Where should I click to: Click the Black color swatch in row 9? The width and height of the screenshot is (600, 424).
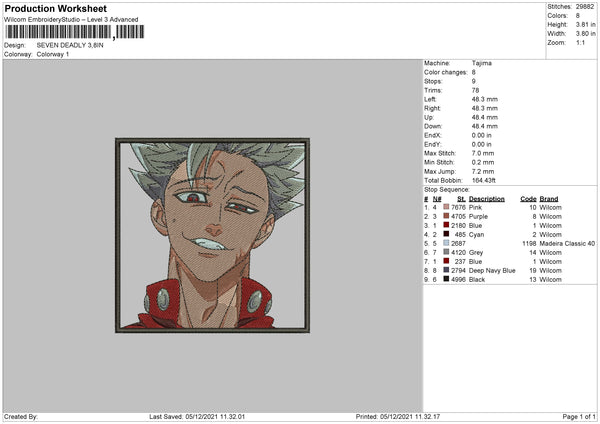(446, 279)
